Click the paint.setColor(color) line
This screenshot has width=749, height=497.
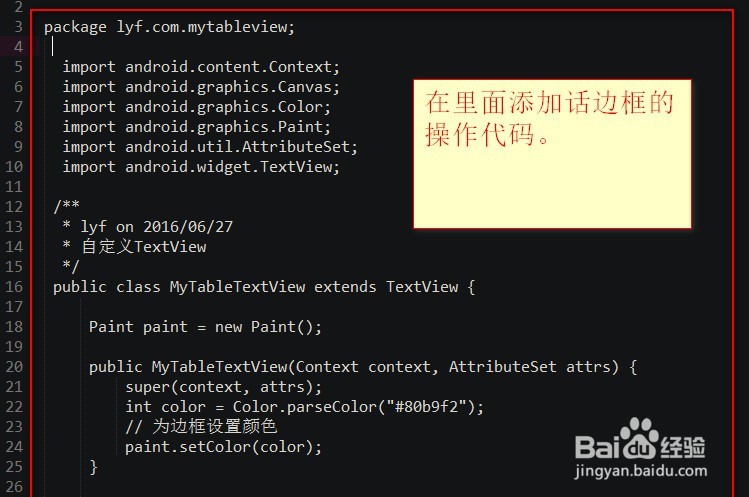click(224, 447)
